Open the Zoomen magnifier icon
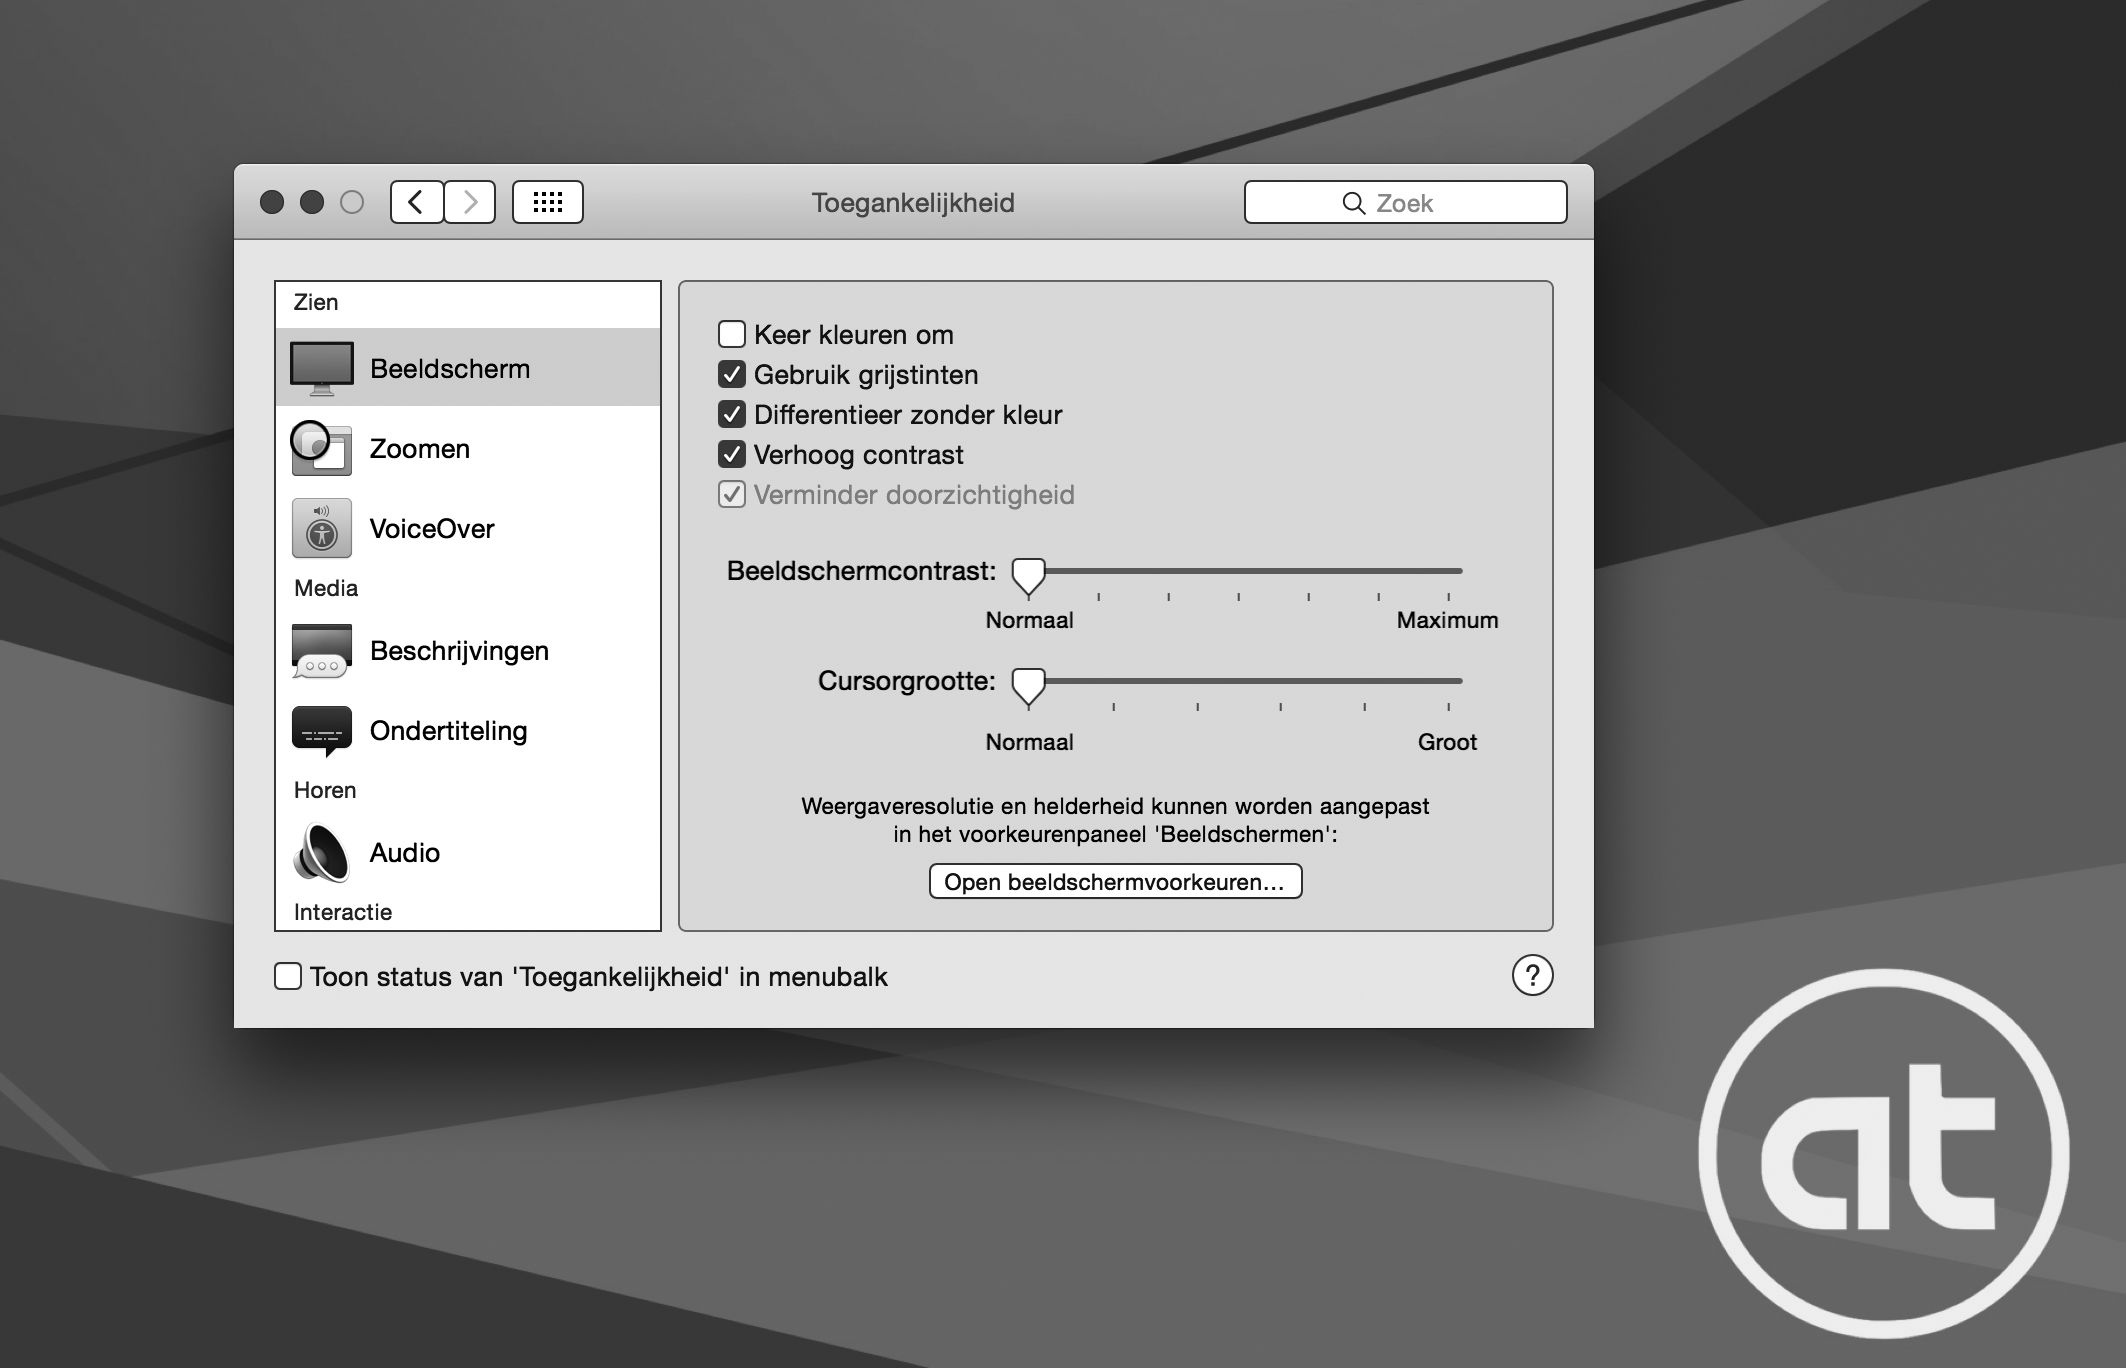The width and height of the screenshot is (2126, 1368). pos(321,448)
